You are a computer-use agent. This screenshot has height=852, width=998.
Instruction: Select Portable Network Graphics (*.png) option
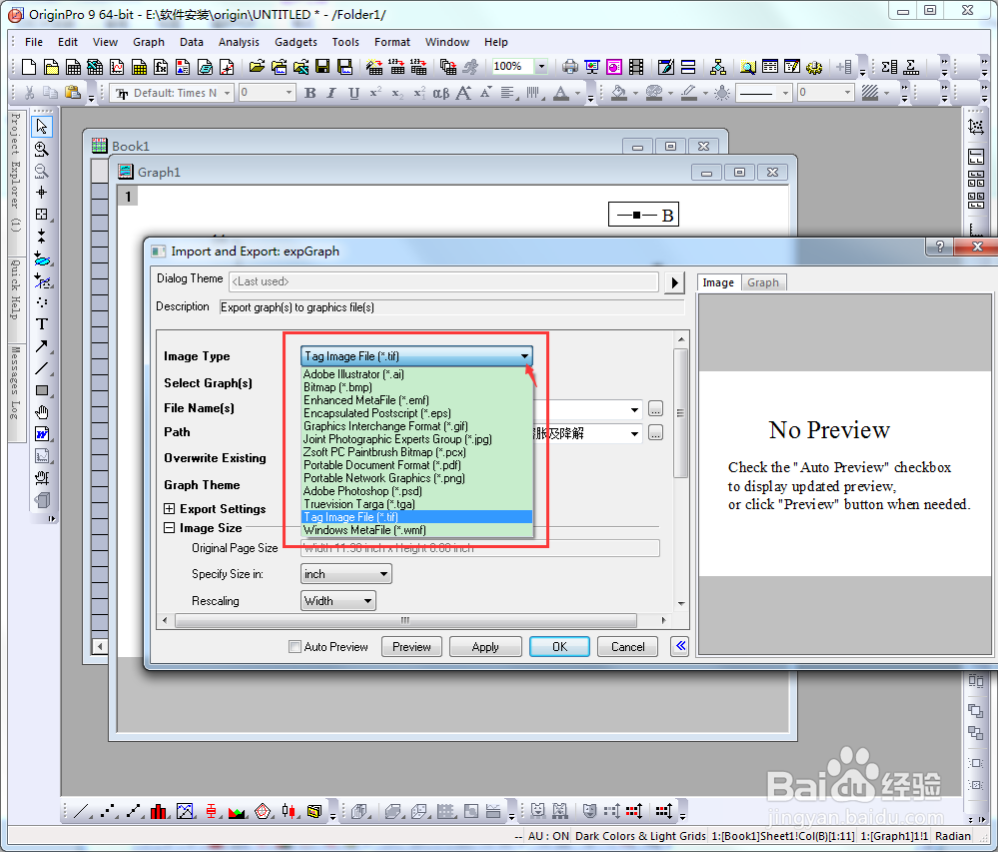click(417, 478)
